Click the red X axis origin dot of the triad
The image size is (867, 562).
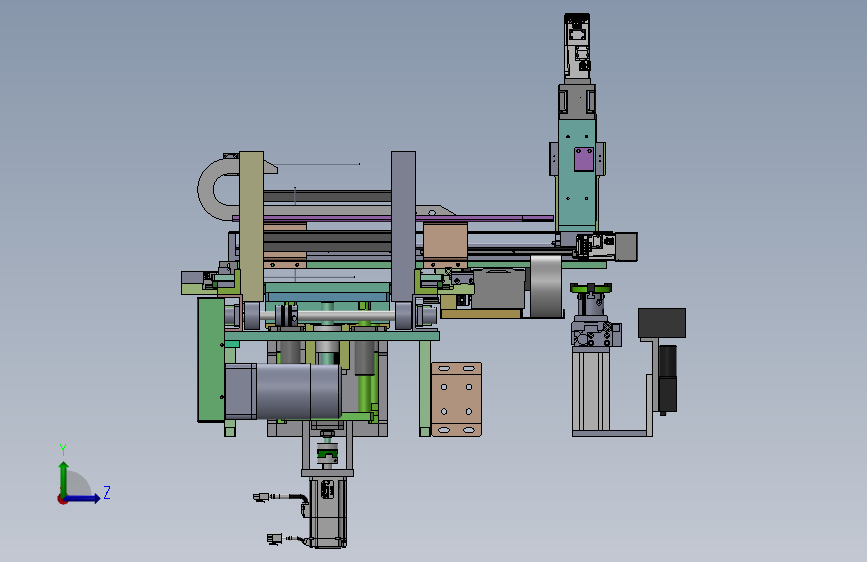(x=62, y=499)
